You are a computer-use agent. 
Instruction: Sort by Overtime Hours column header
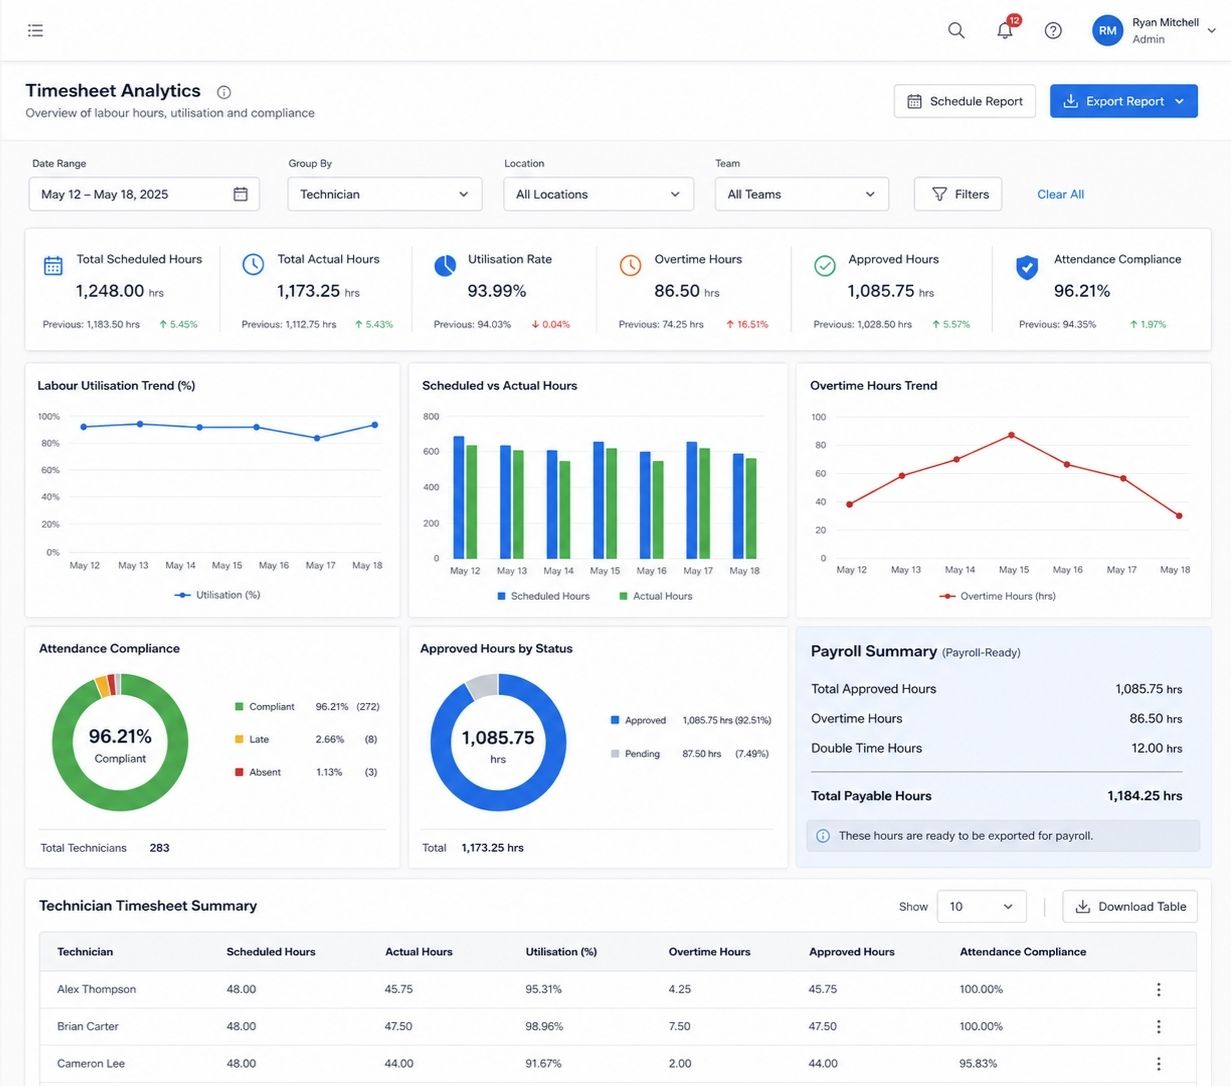pyautogui.click(x=709, y=952)
